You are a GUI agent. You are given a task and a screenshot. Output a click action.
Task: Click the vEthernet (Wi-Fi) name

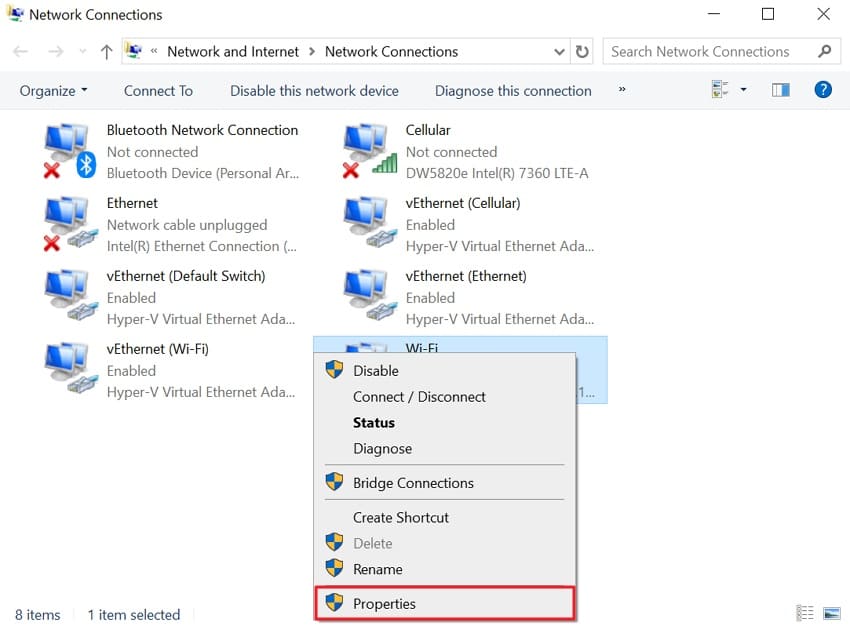158,349
